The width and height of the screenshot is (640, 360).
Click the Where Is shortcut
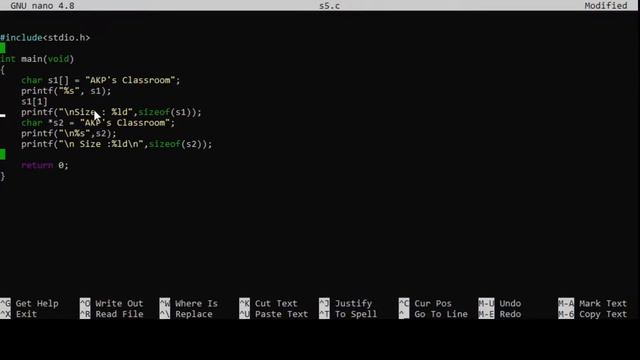(x=189, y=304)
